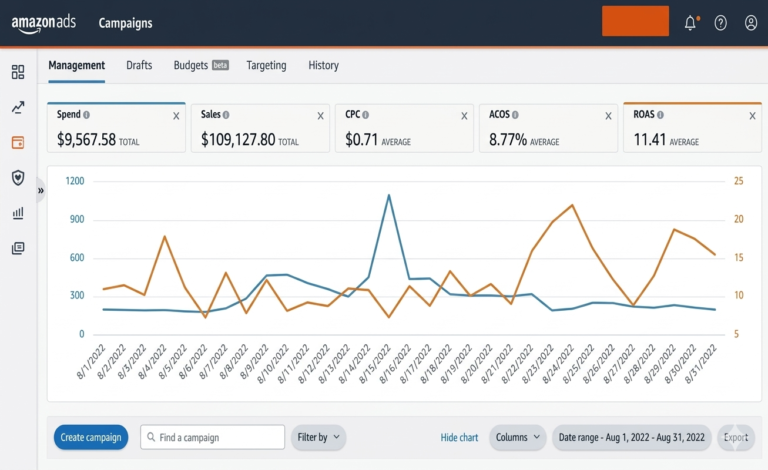Viewport: 768px width, 470px height.
Task: Click the bar chart reports sidebar icon
Action: pyautogui.click(x=18, y=213)
